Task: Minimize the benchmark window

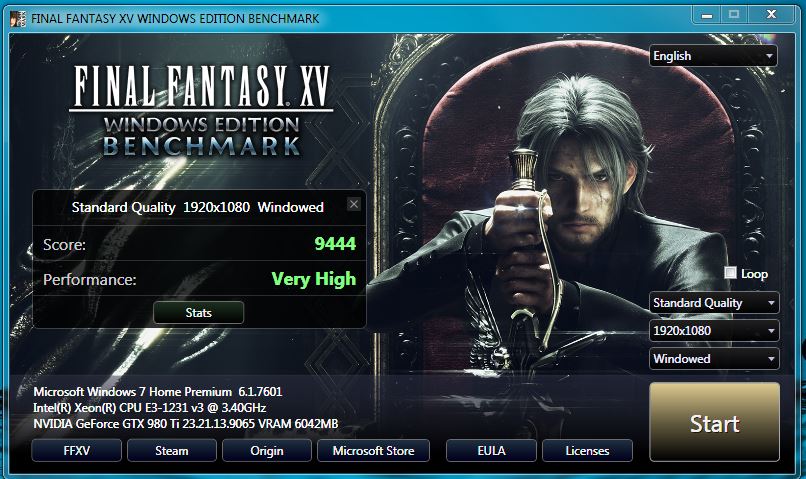Action: tap(707, 14)
